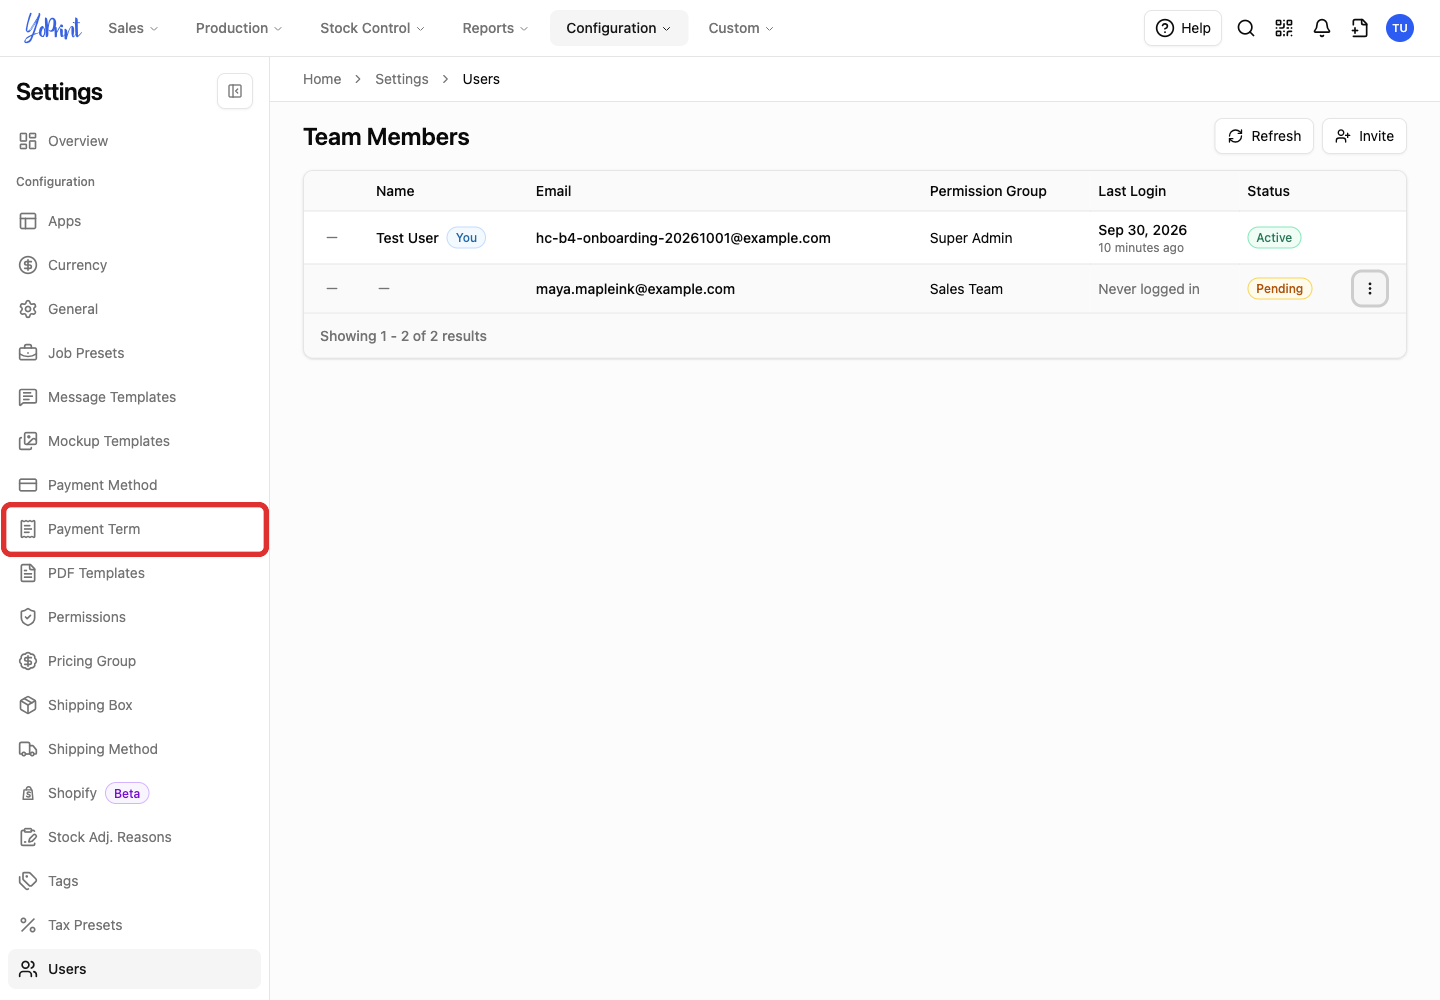The height and width of the screenshot is (1000, 1440).
Task: Click Showing 1 - 2 of 2 results
Action: click(403, 336)
